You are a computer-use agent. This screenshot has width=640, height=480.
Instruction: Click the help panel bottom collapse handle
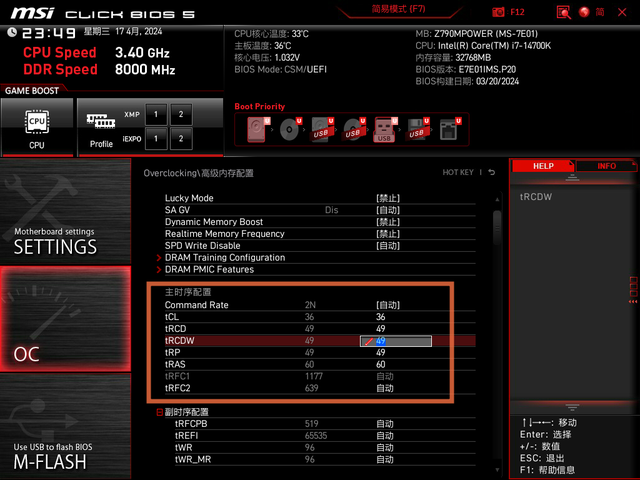point(572,407)
